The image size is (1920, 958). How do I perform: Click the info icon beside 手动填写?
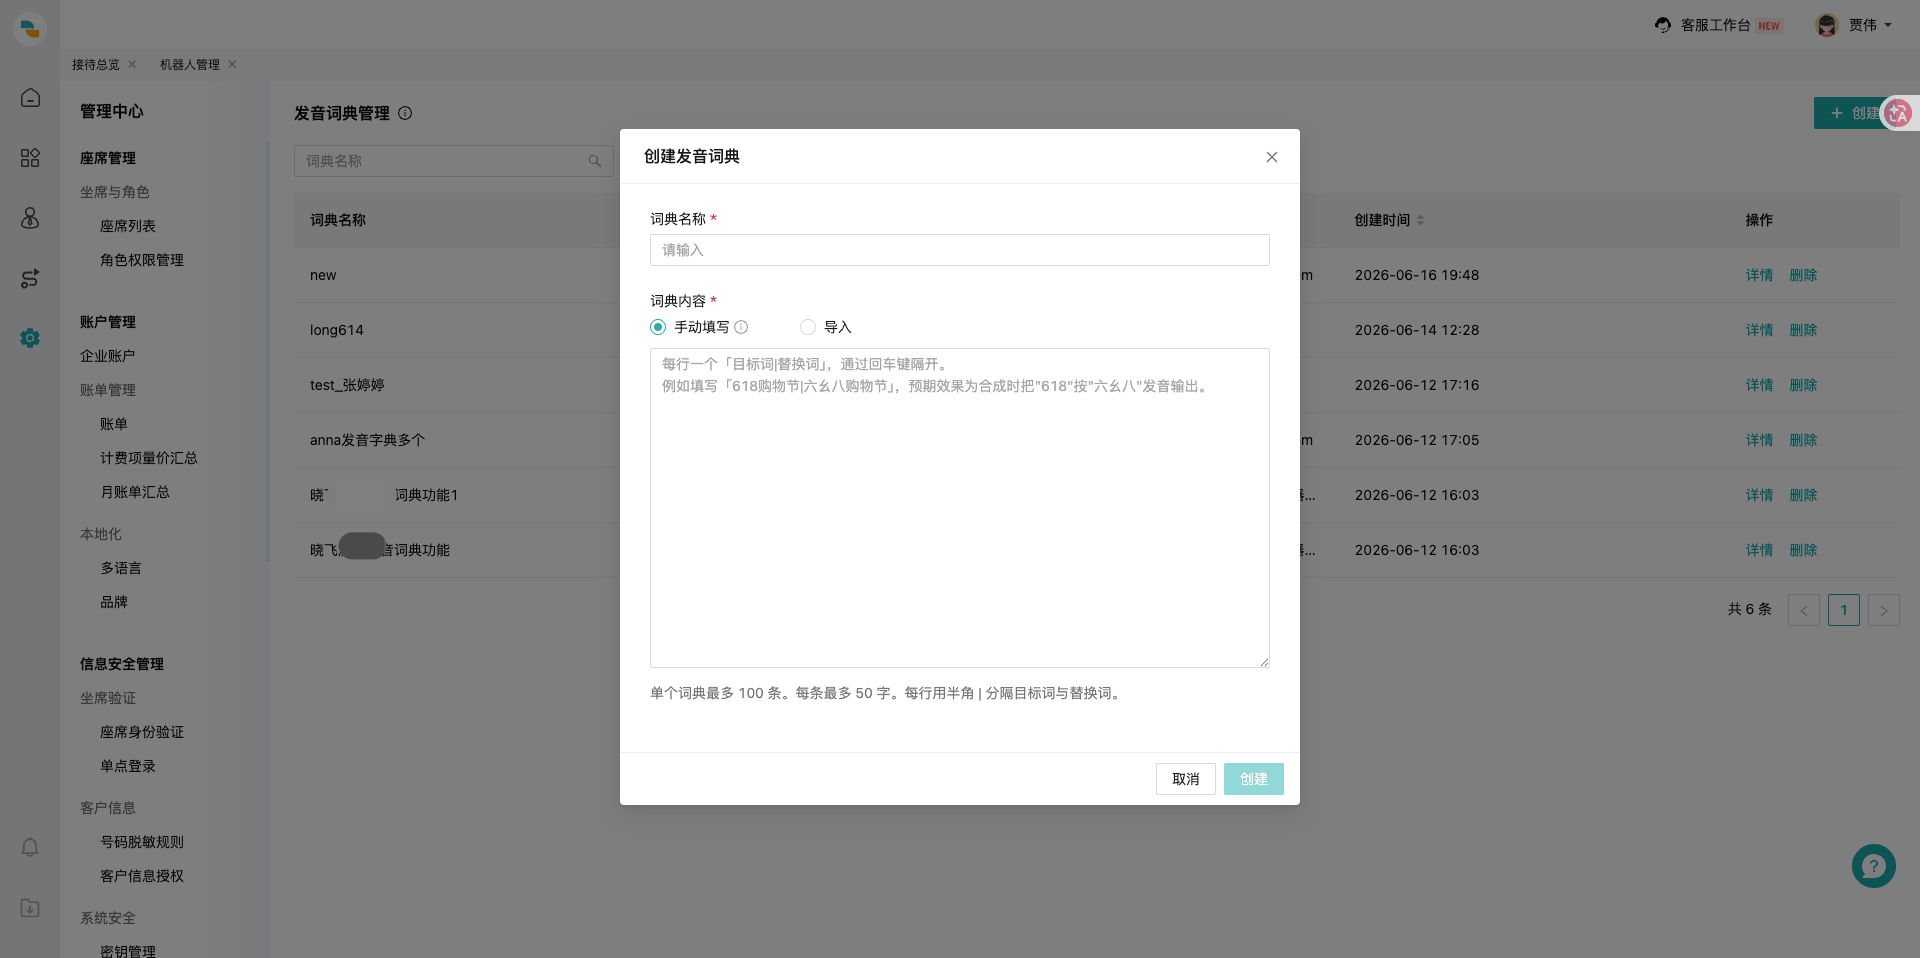(741, 327)
